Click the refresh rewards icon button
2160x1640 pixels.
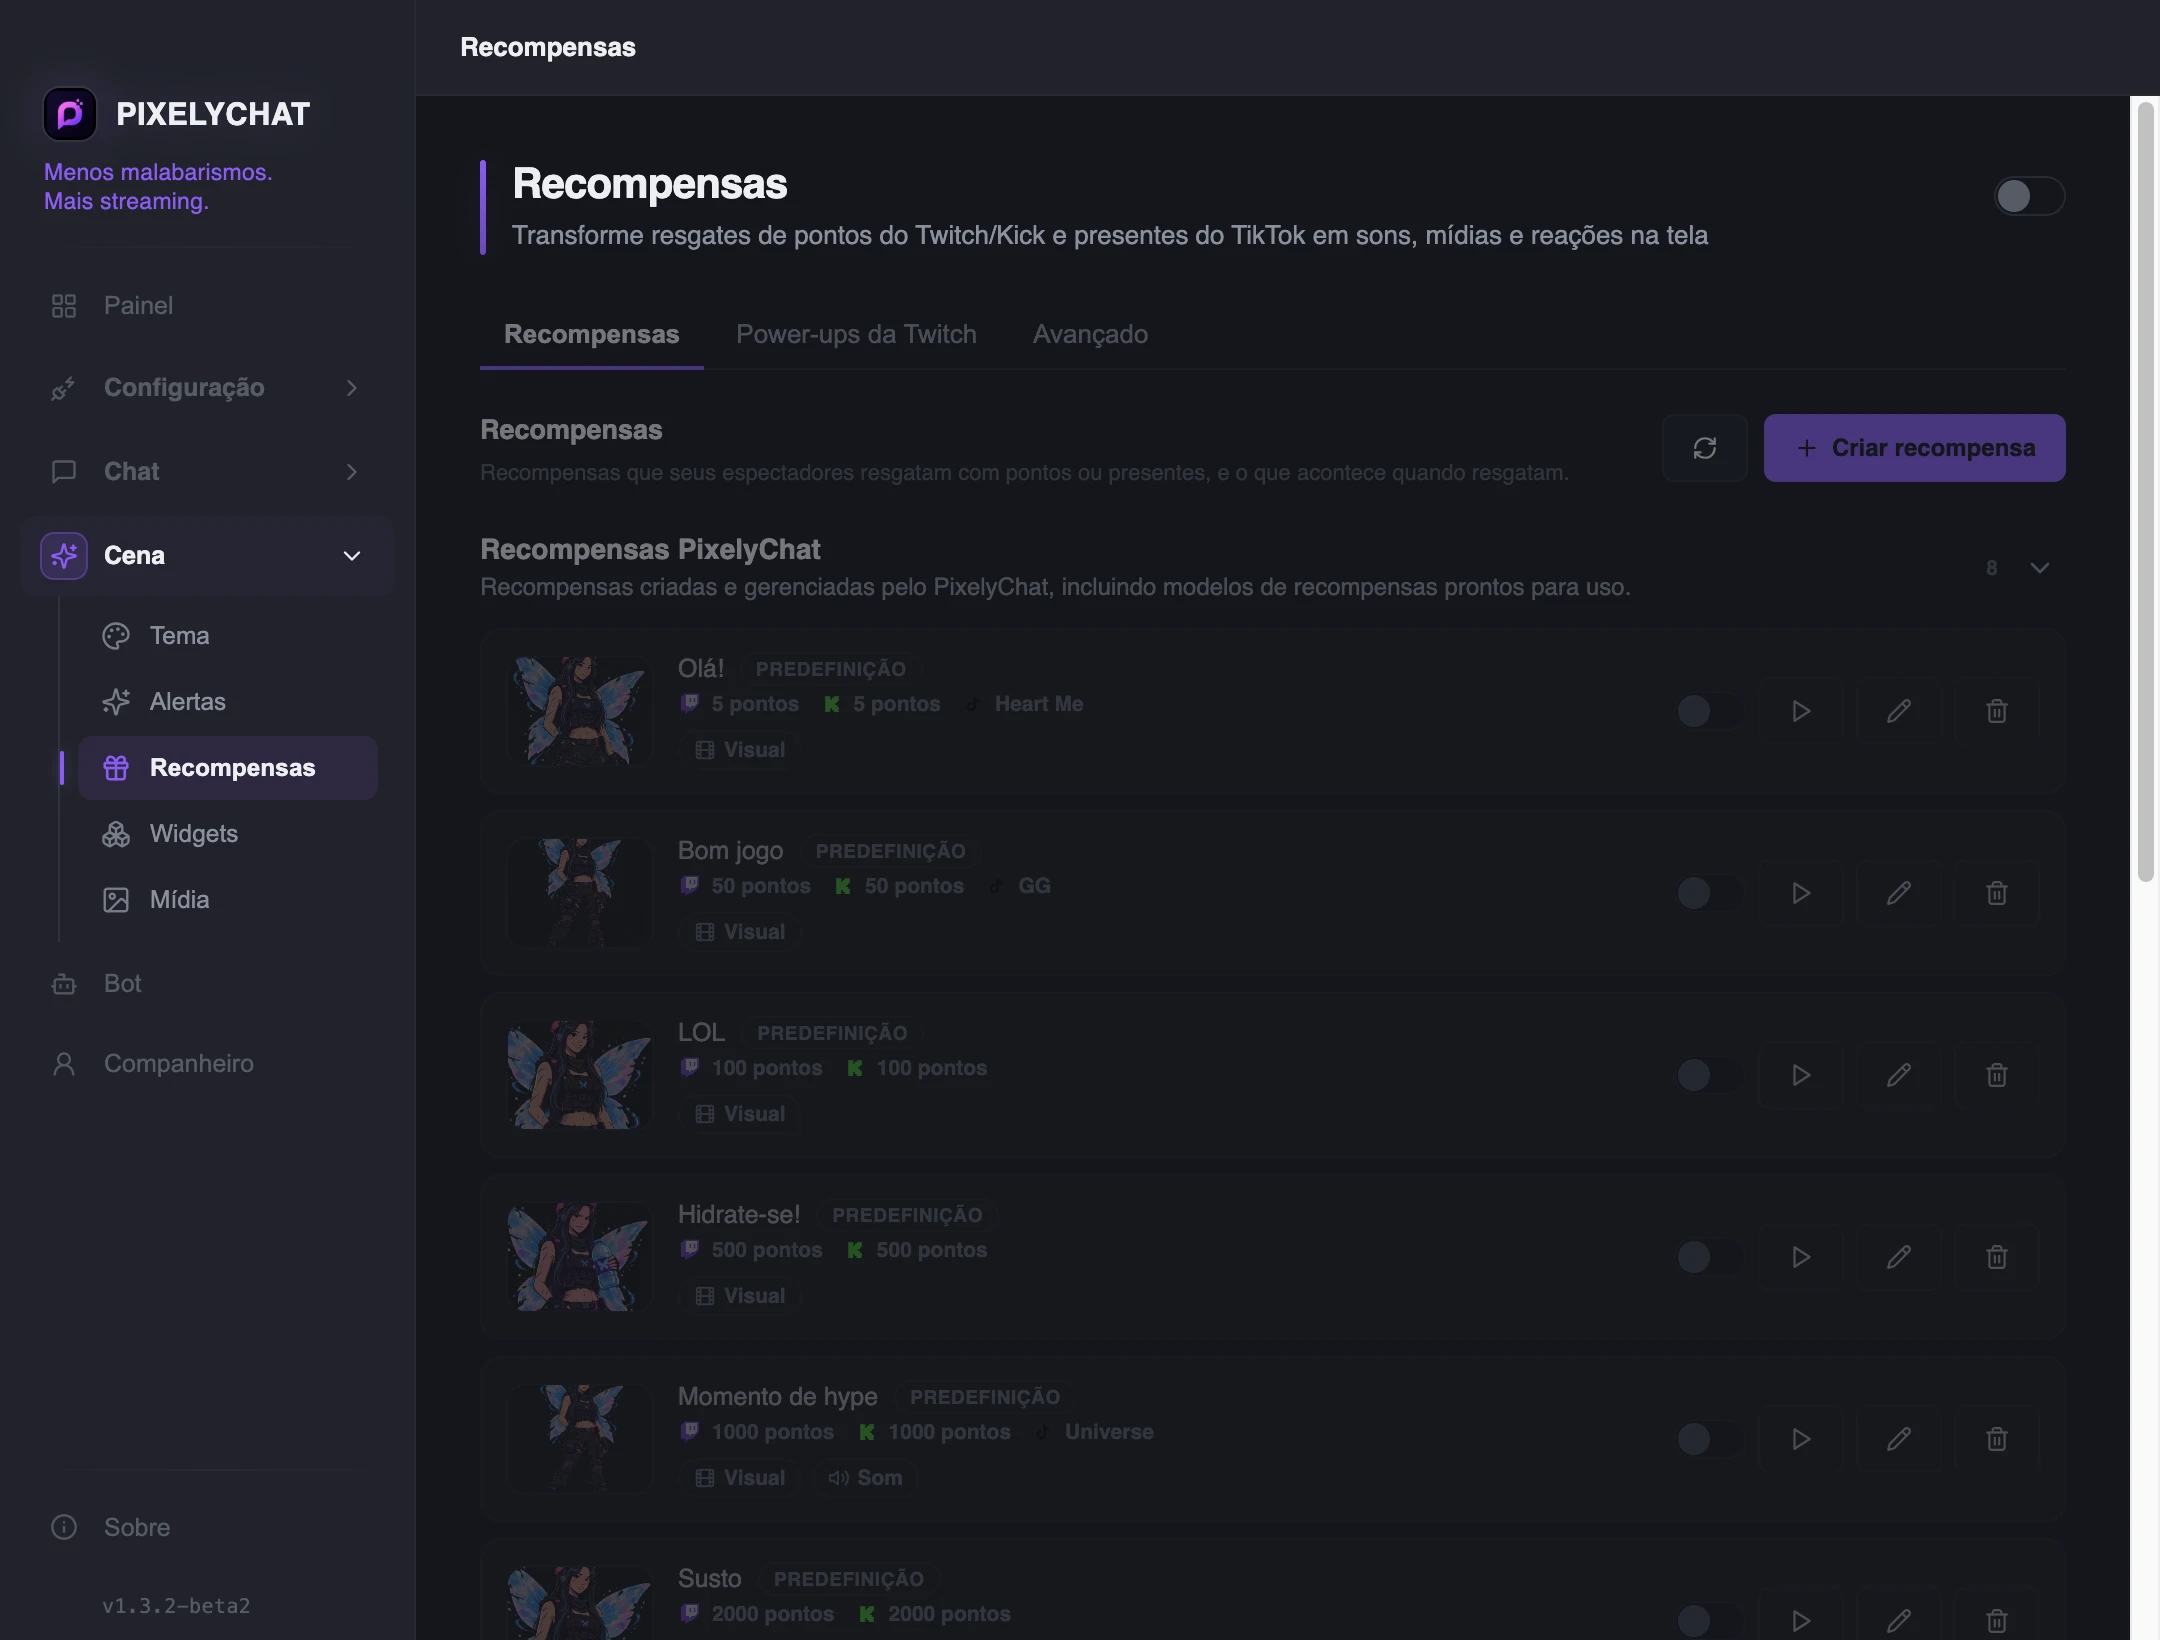(1705, 448)
